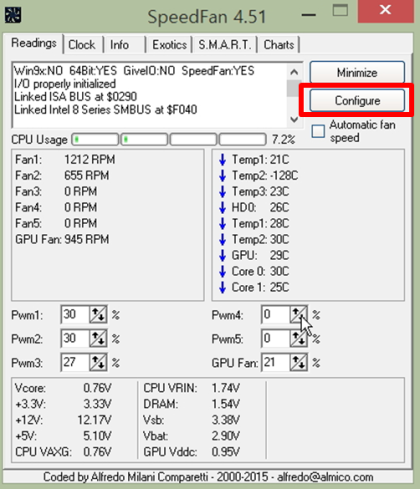
Task: Click the Fan1: 1212 RPM reading
Action: click(65, 160)
